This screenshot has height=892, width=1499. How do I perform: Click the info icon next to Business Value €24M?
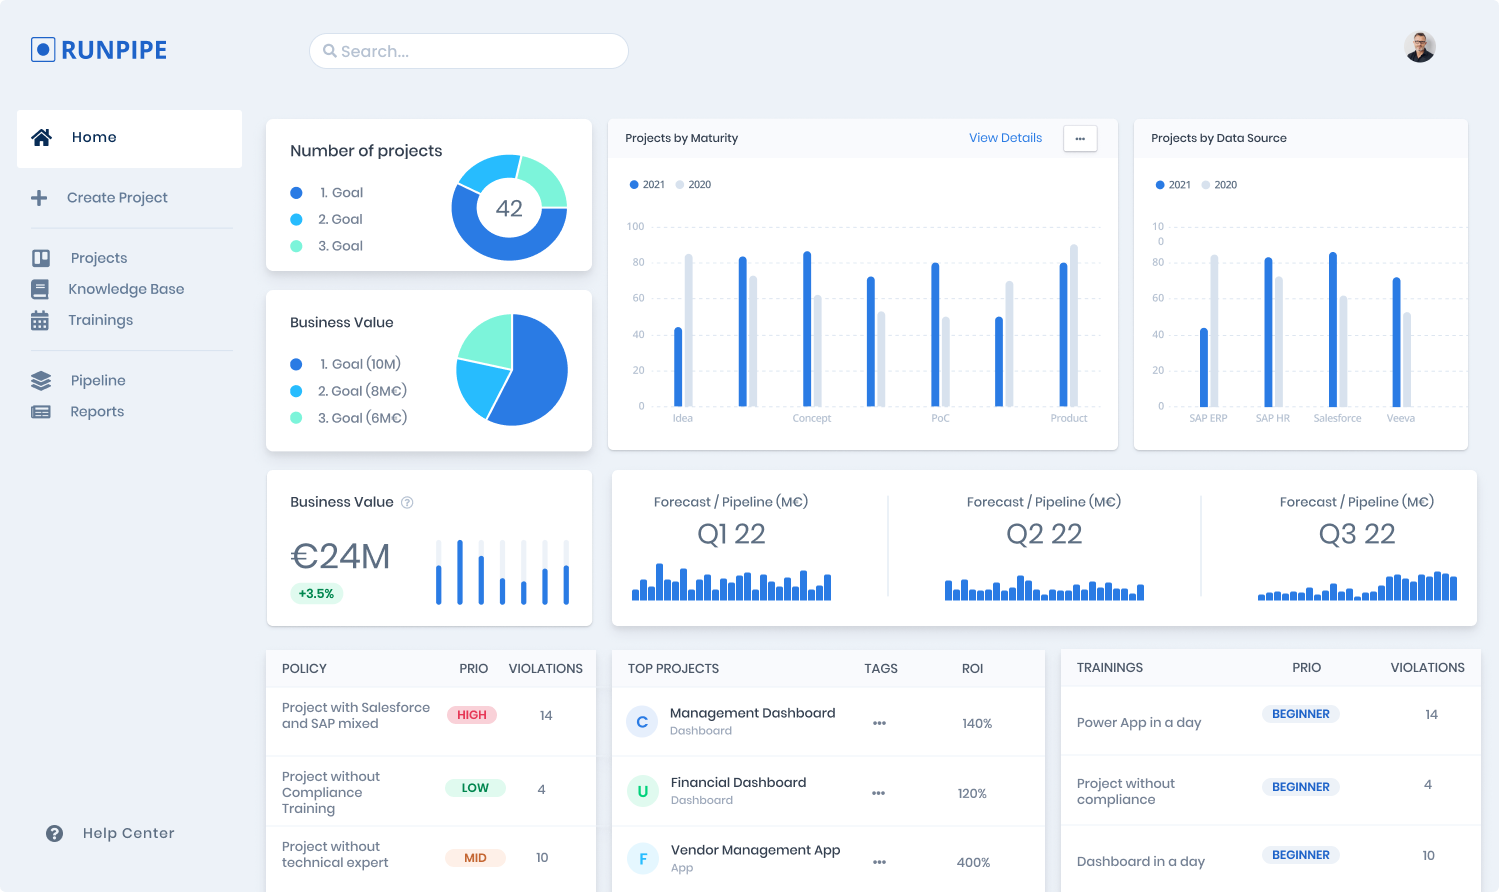click(407, 502)
